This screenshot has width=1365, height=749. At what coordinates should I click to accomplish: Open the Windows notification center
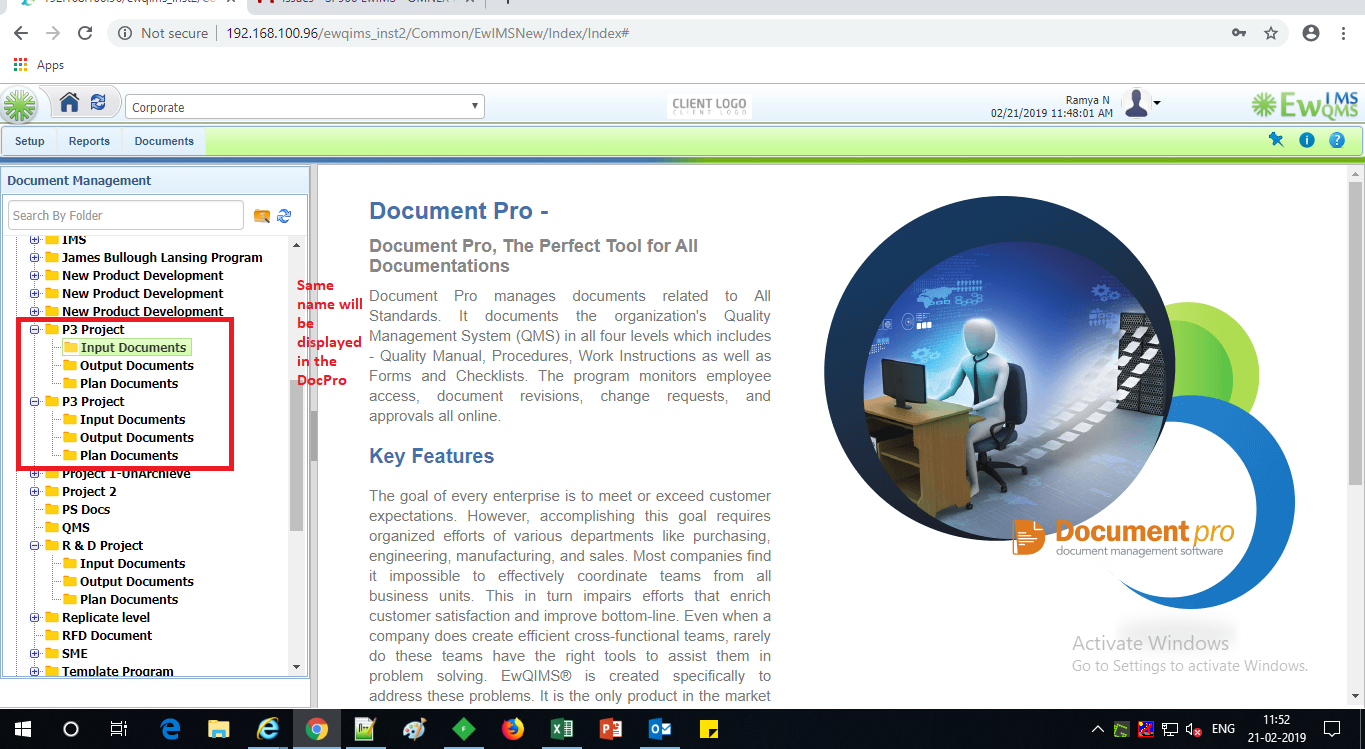[x=1332, y=729]
